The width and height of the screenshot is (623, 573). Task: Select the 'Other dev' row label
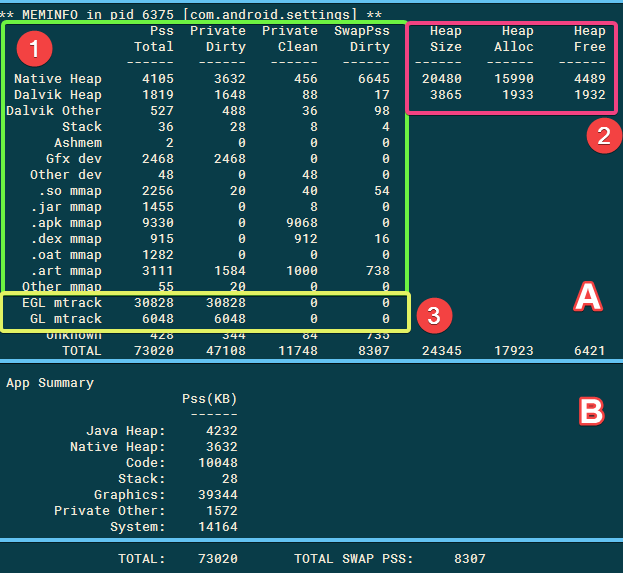(x=66, y=174)
